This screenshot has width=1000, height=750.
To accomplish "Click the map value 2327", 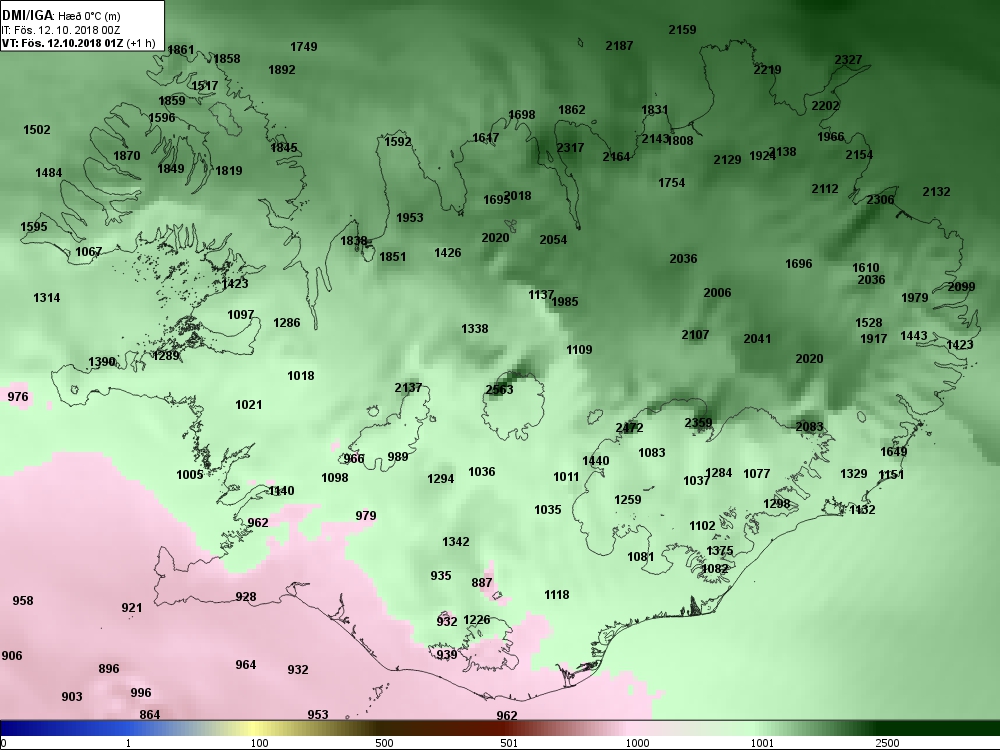I will pos(848,59).
